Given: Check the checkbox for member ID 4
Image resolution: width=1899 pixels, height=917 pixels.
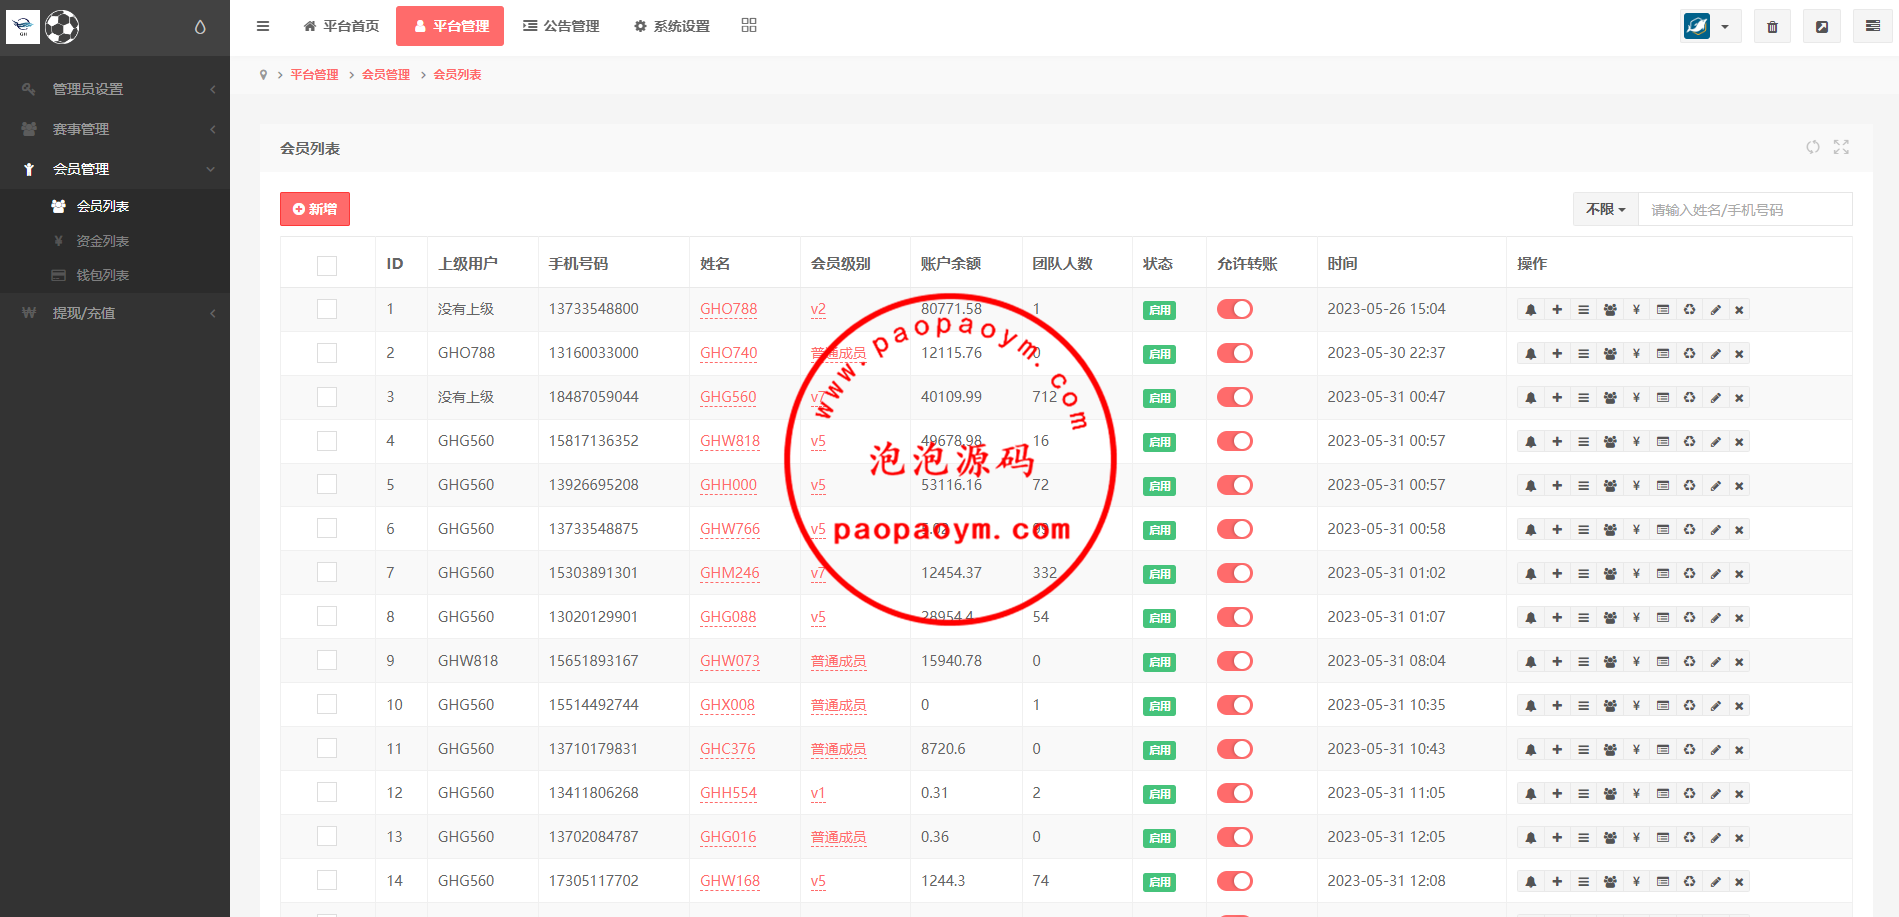Looking at the screenshot, I should (327, 441).
